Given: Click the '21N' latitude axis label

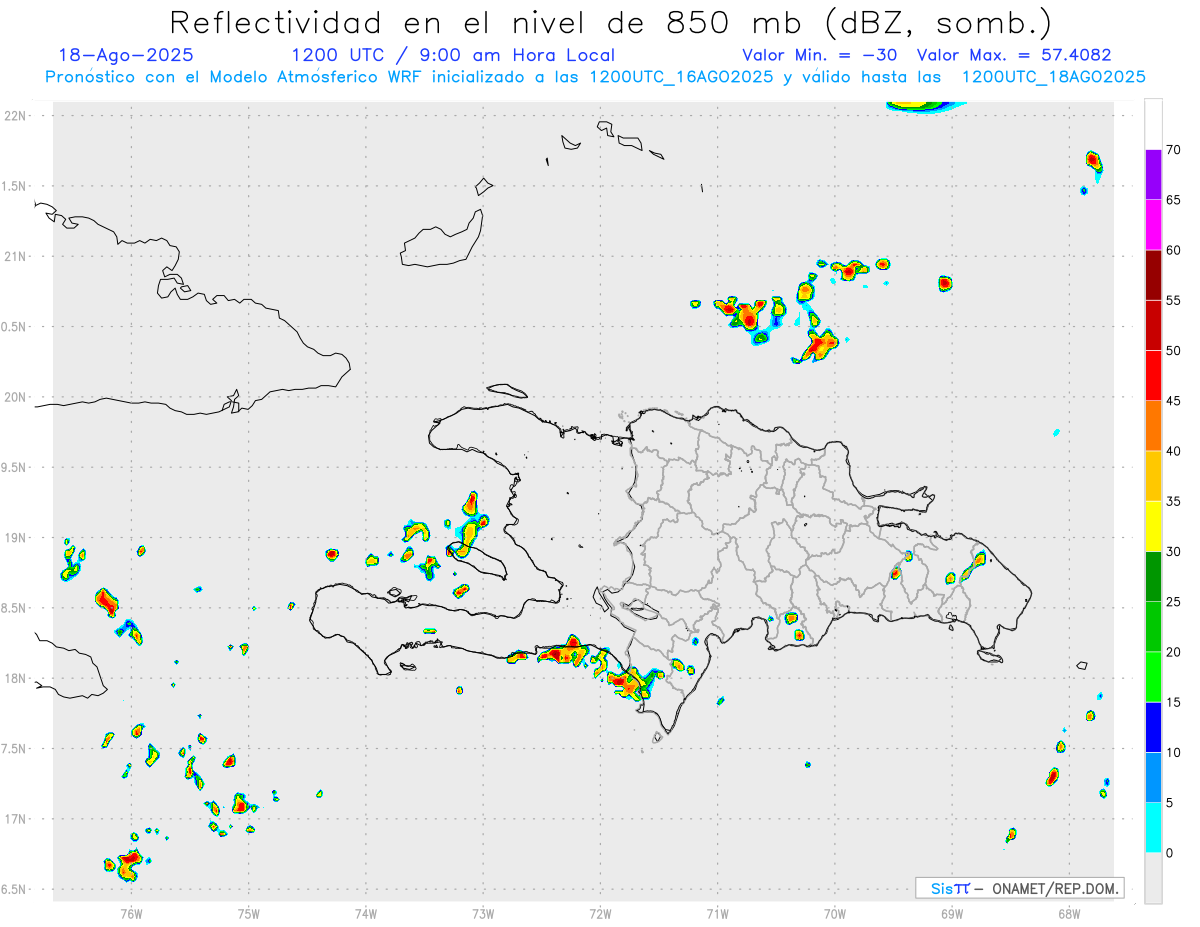Looking at the screenshot, I should click(15, 257).
